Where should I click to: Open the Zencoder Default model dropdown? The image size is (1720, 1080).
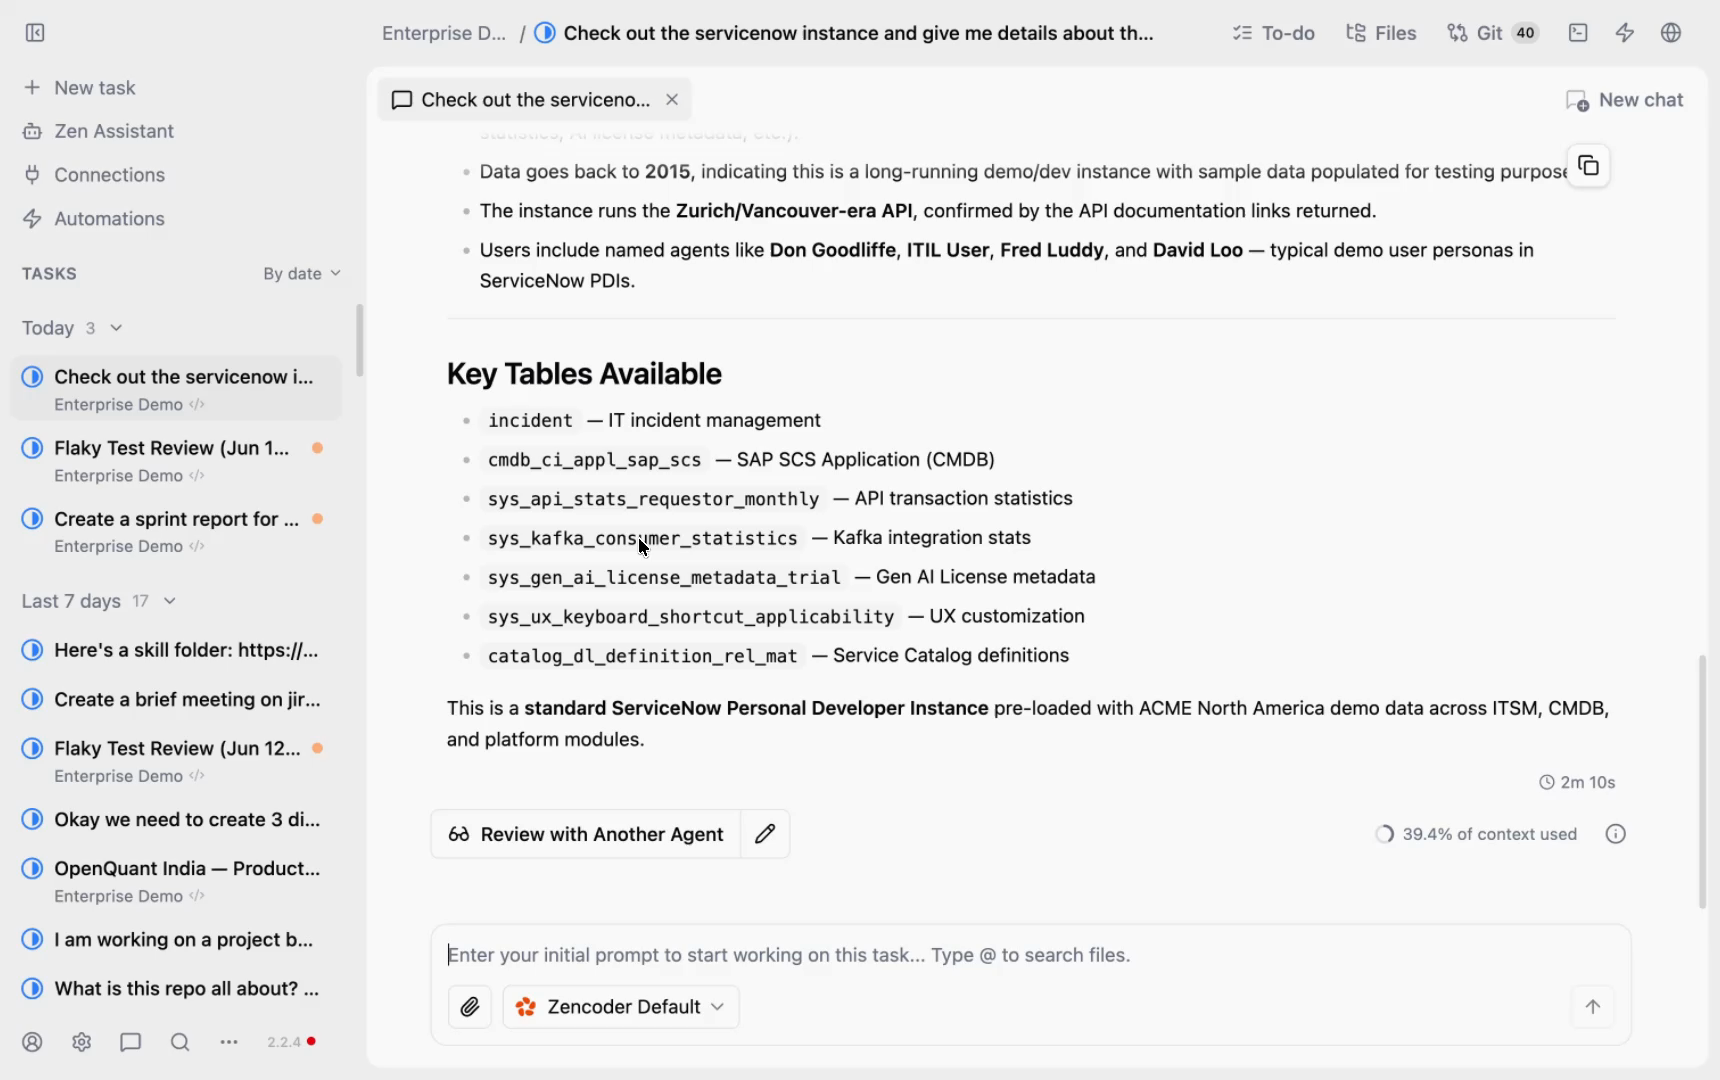(621, 1007)
